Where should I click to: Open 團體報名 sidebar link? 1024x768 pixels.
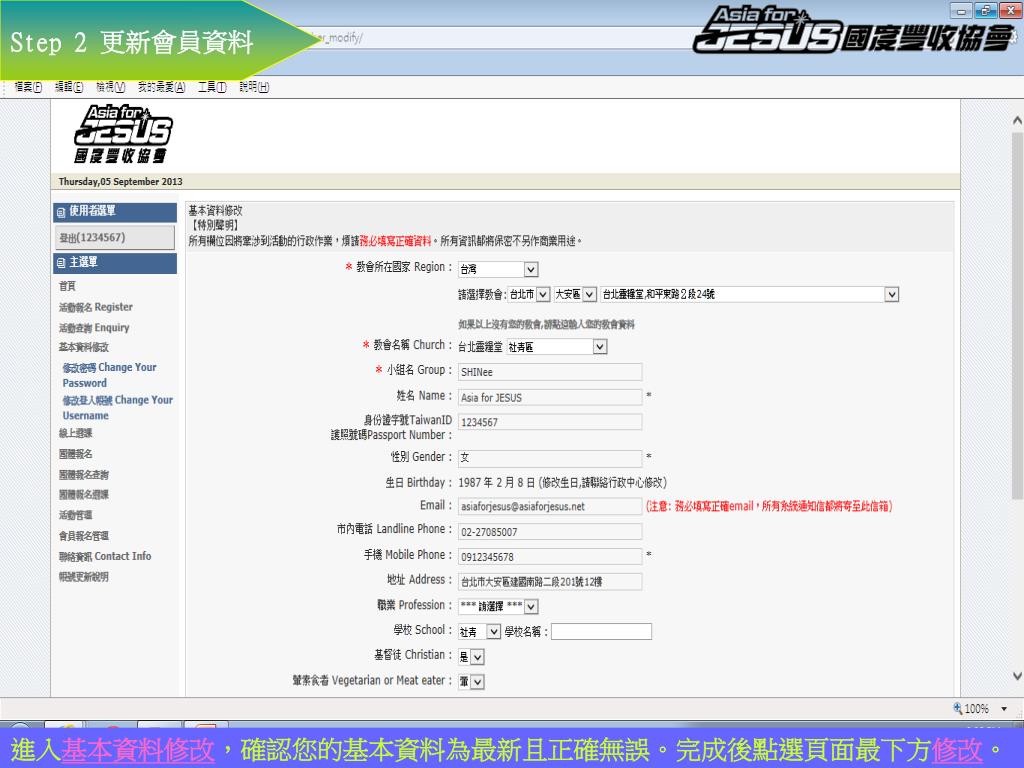76,454
